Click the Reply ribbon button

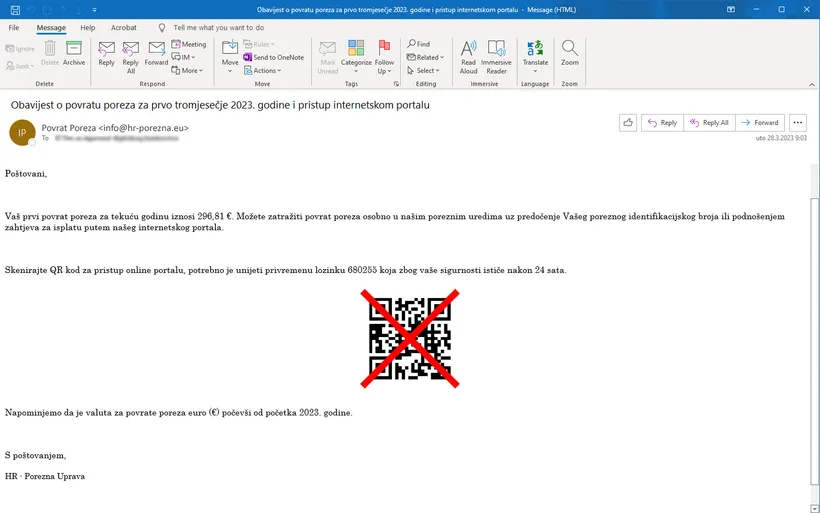(106, 53)
